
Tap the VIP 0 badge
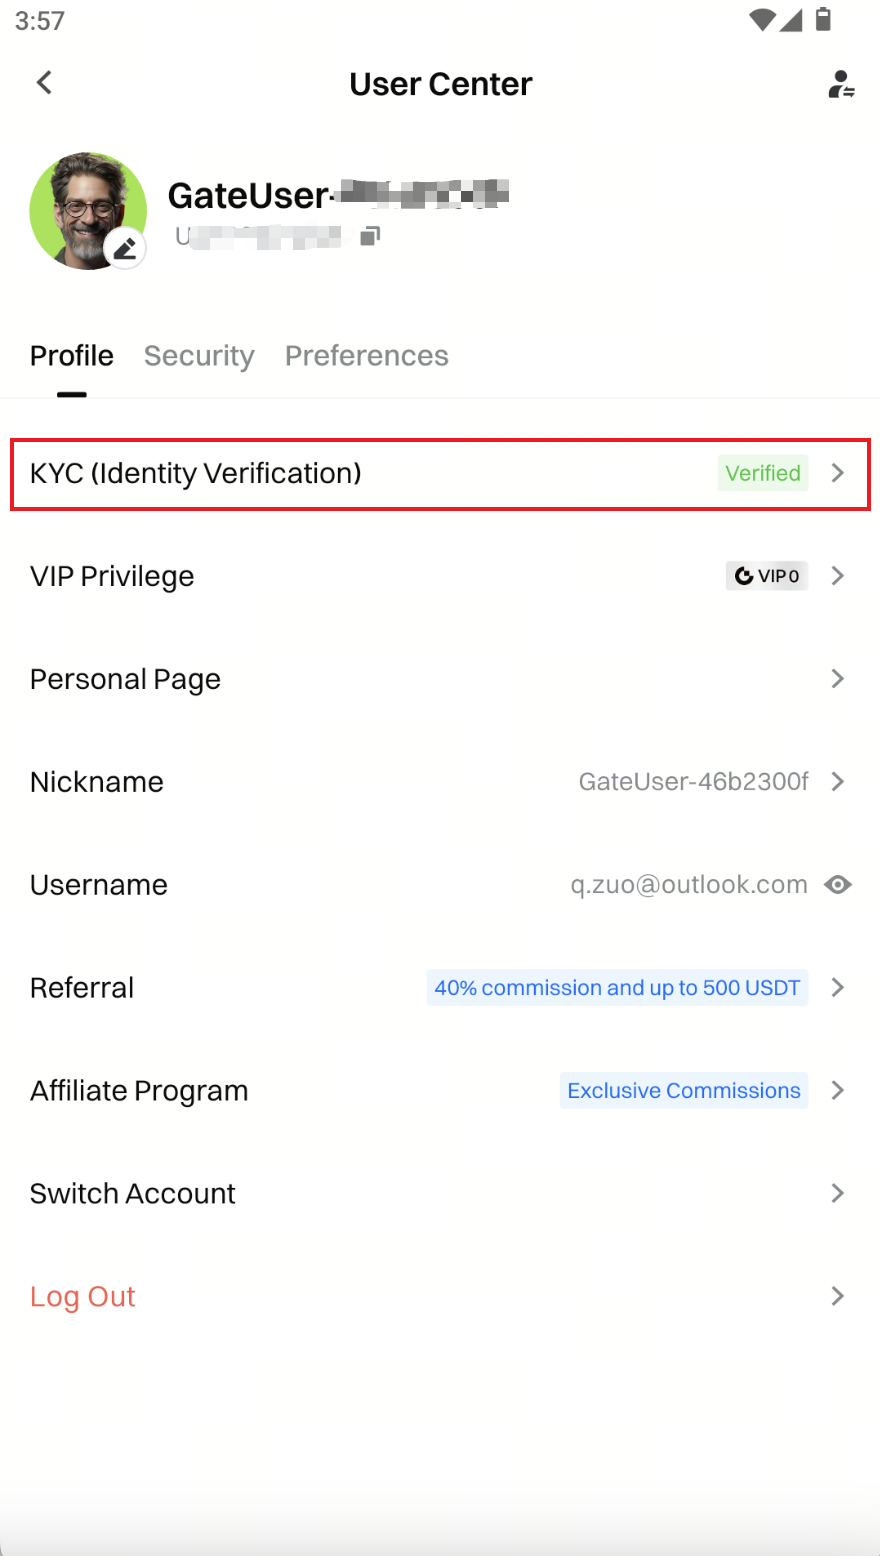click(x=766, y=576)
